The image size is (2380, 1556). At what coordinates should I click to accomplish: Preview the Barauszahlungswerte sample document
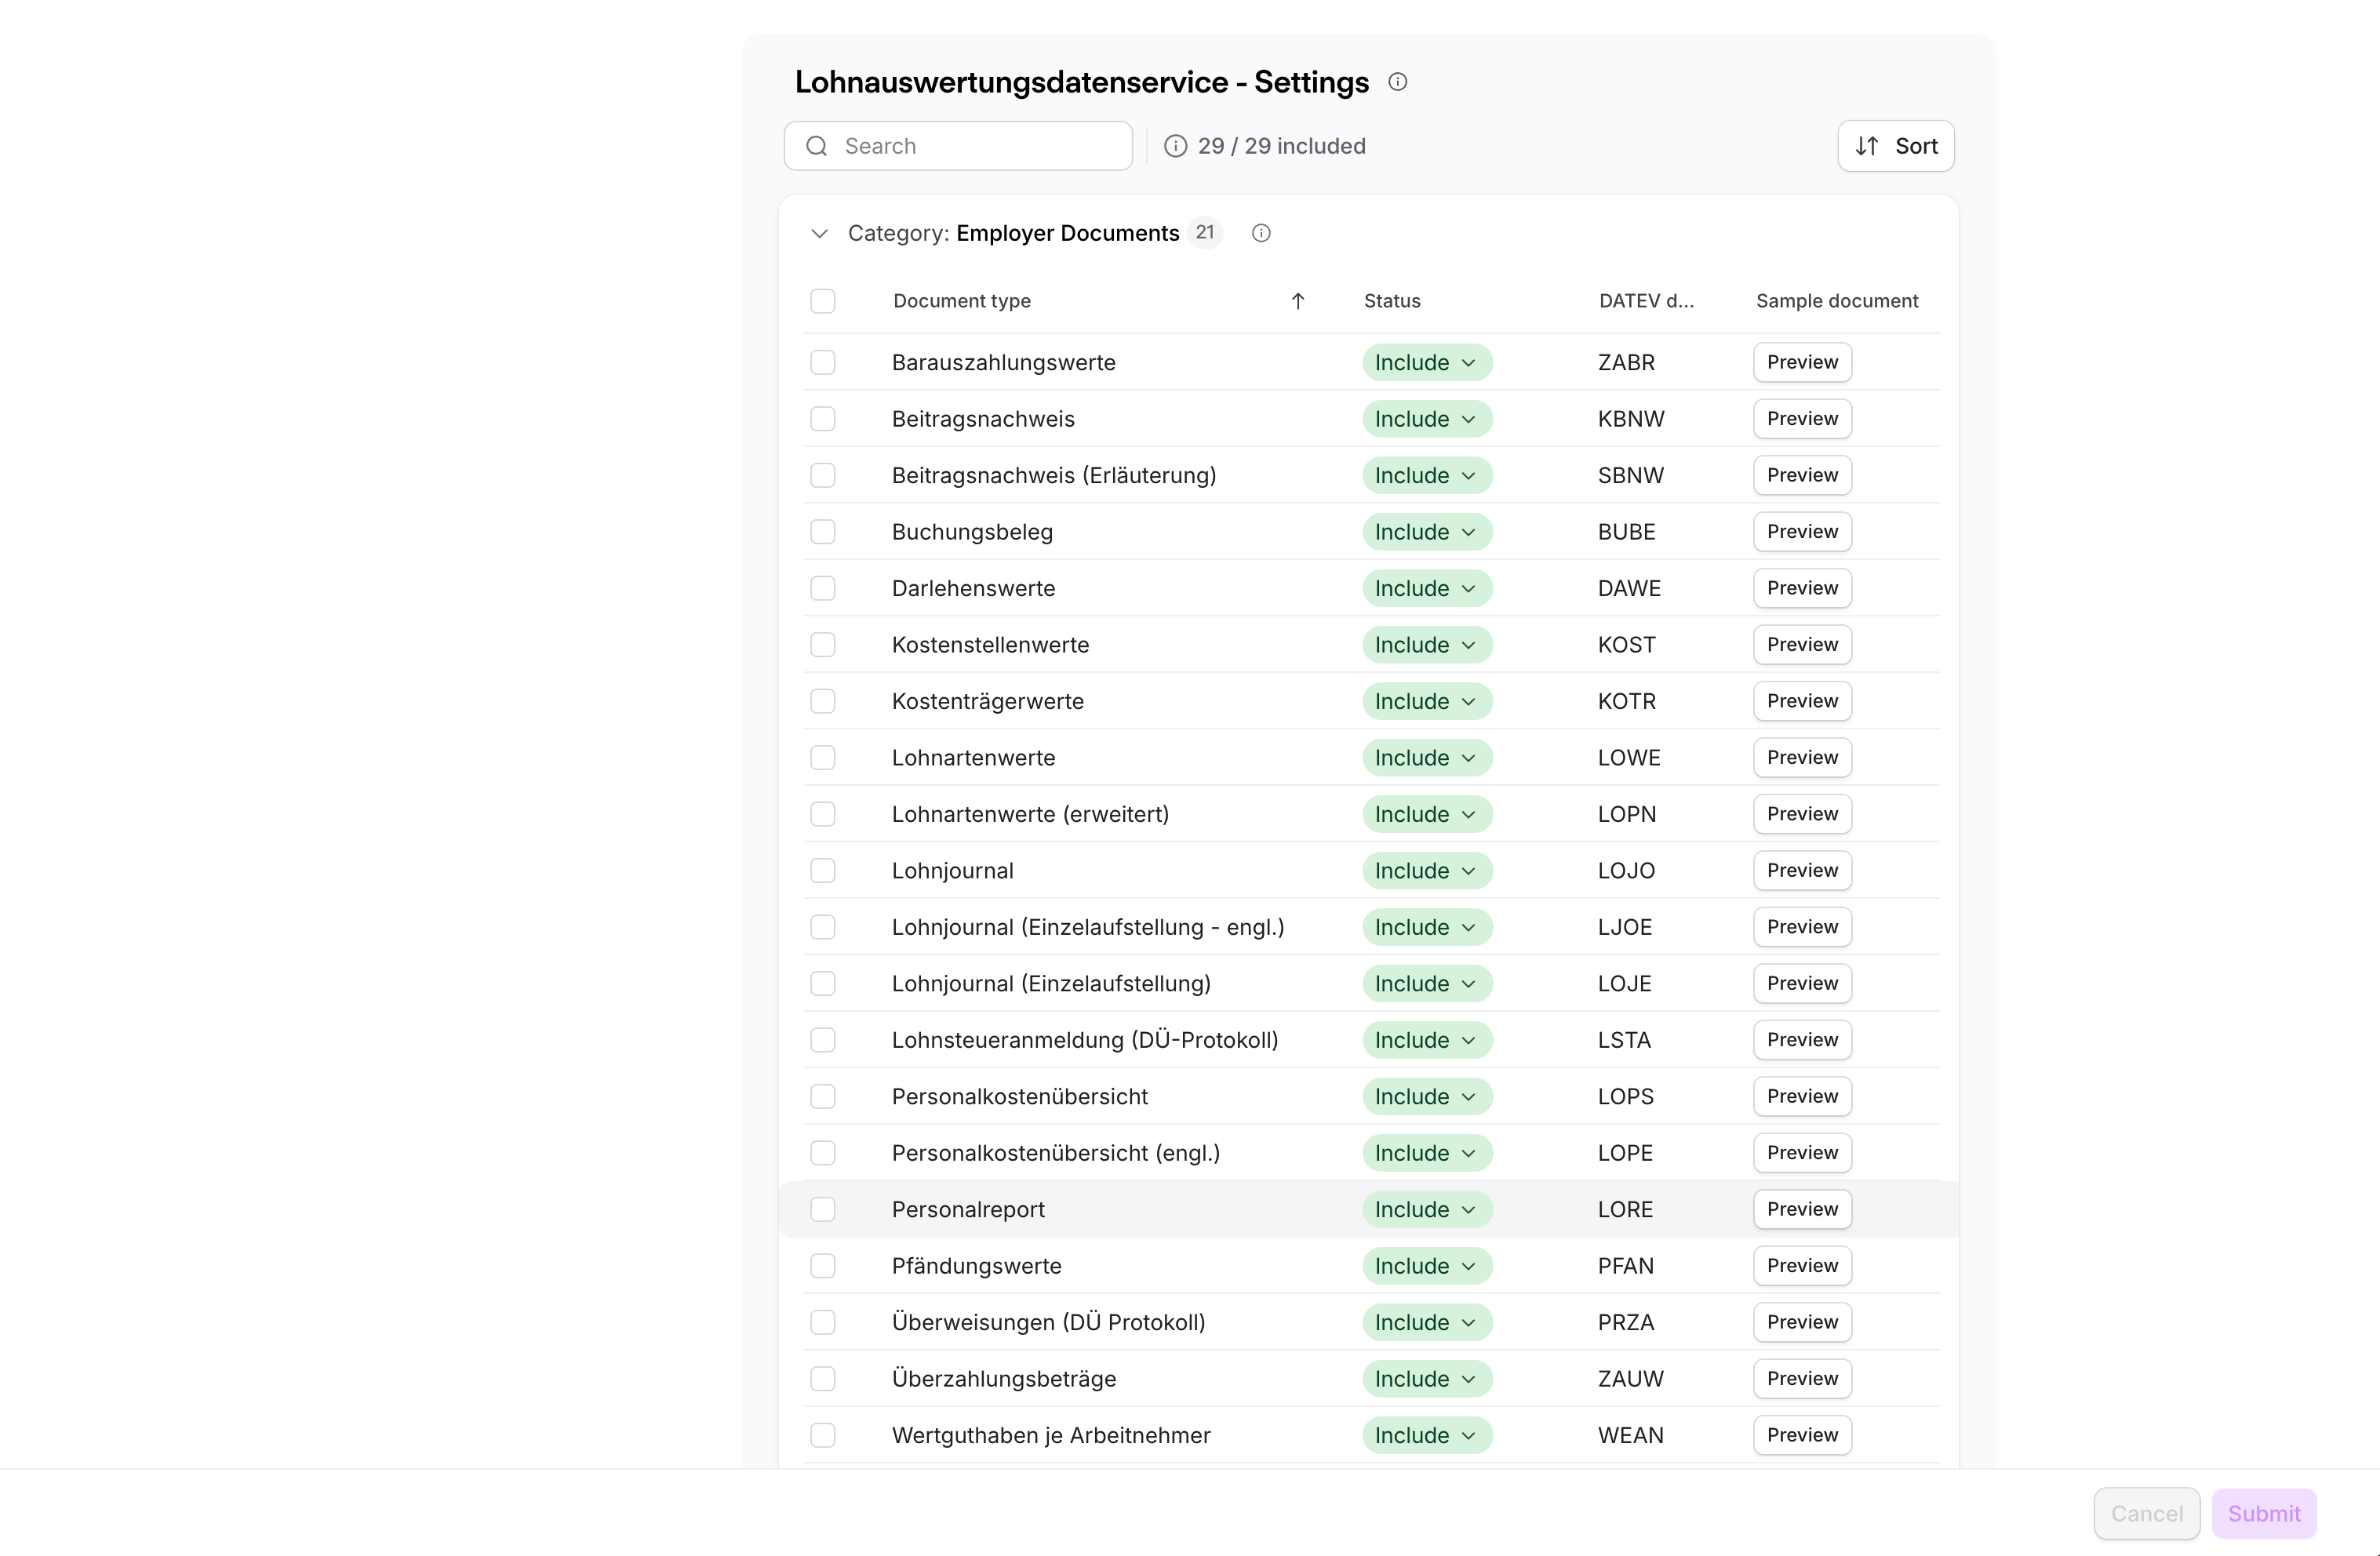(x=1801, y=362)
